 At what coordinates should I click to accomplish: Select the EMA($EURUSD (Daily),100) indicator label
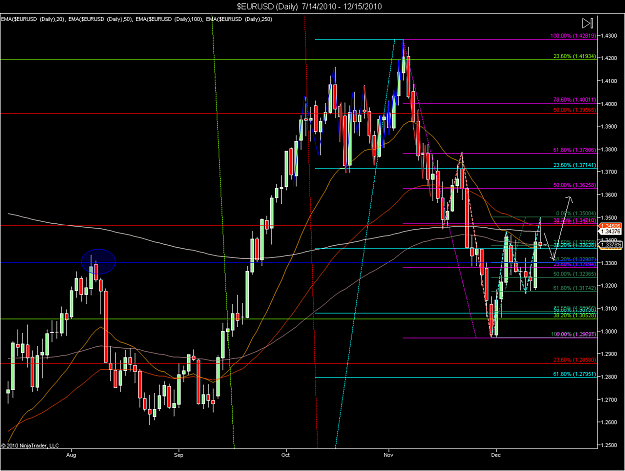(x=169, y=19)
